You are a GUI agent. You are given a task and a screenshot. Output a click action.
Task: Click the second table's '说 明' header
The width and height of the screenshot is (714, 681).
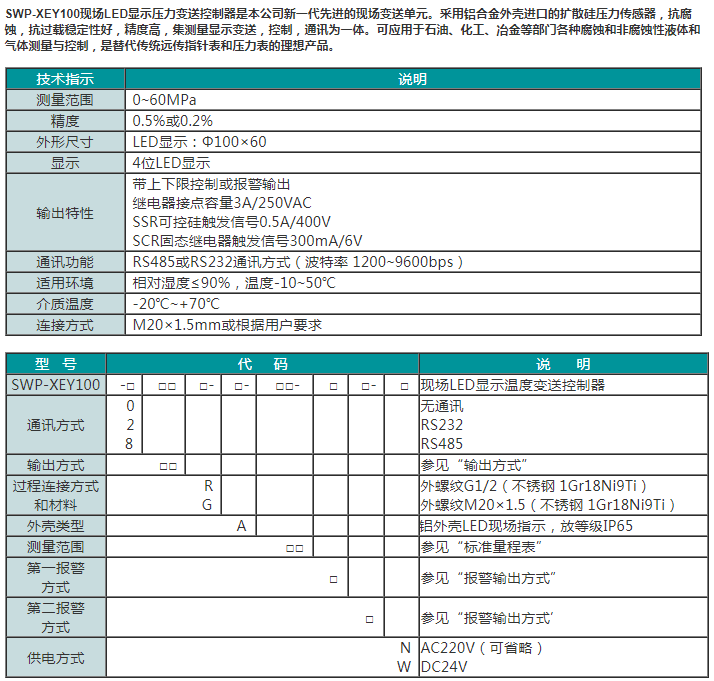[x=563, y=364]
